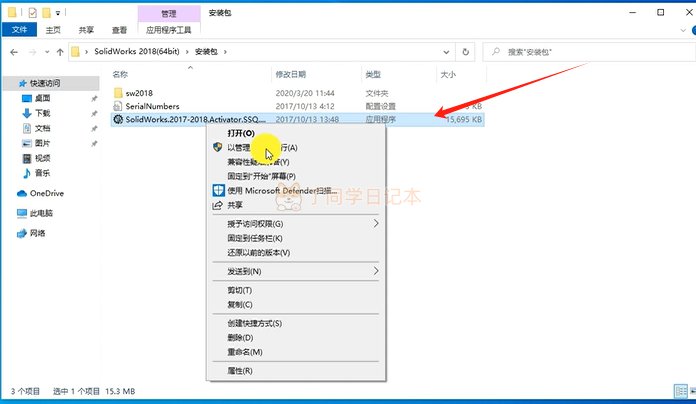Open OneDrive in the navigation pane

click(x=46, y=193)
